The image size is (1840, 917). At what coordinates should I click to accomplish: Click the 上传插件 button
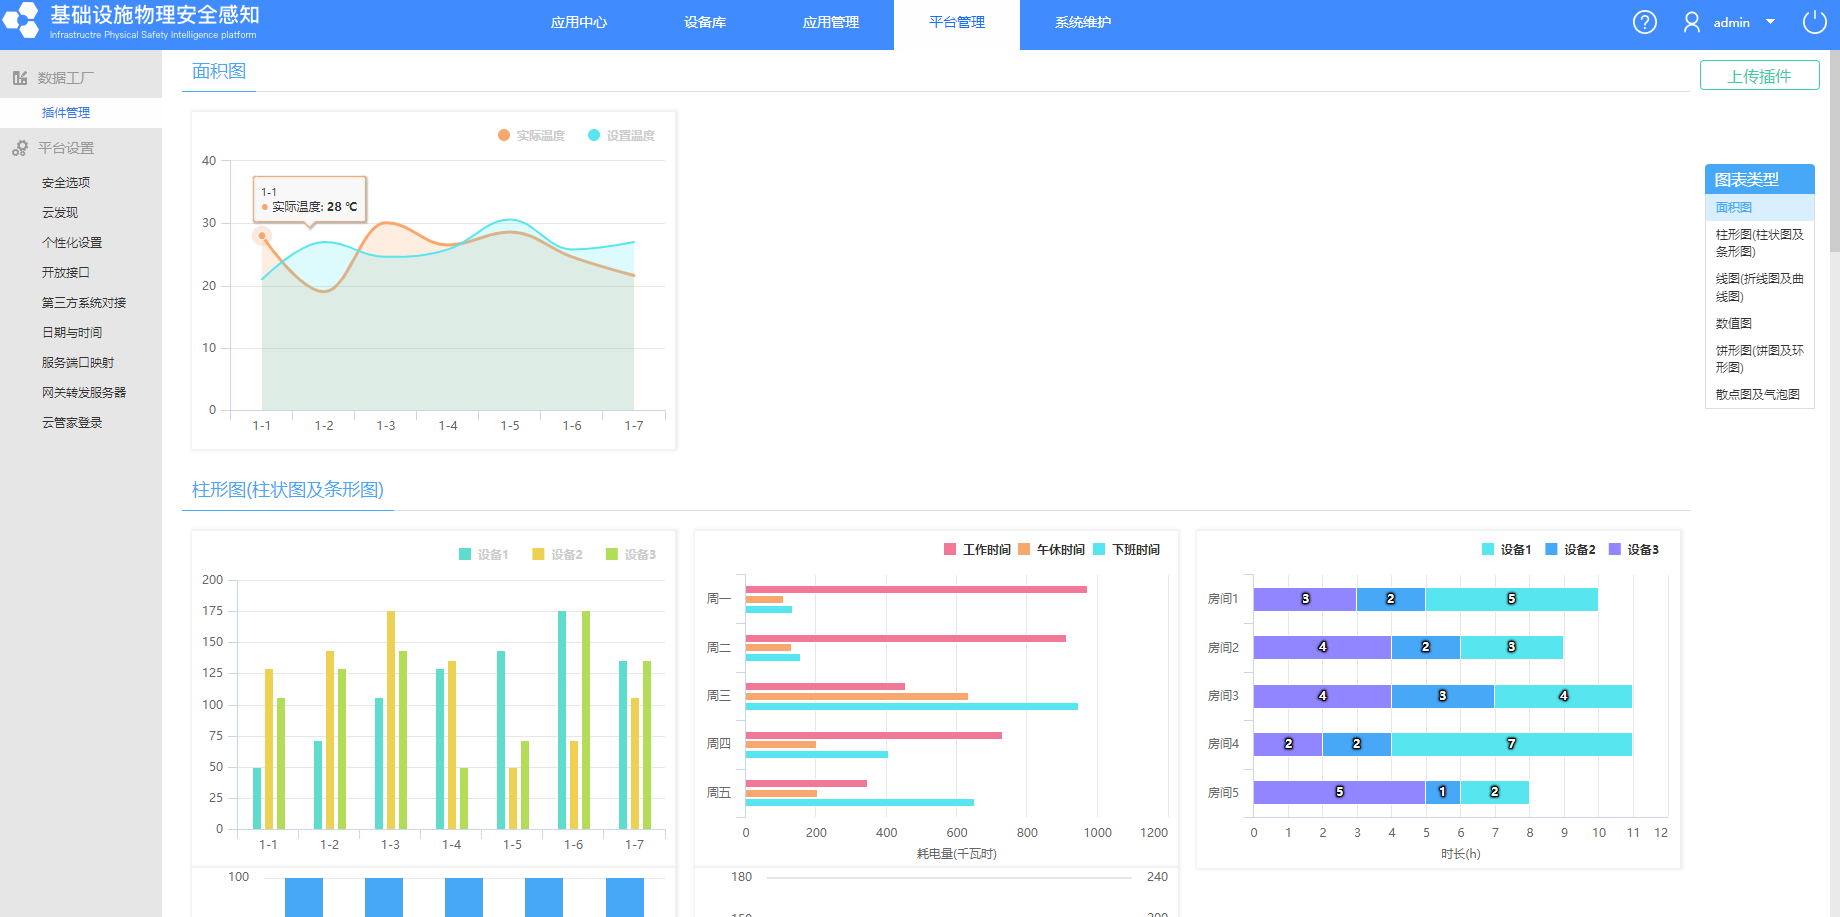(x=1760, y=76)
